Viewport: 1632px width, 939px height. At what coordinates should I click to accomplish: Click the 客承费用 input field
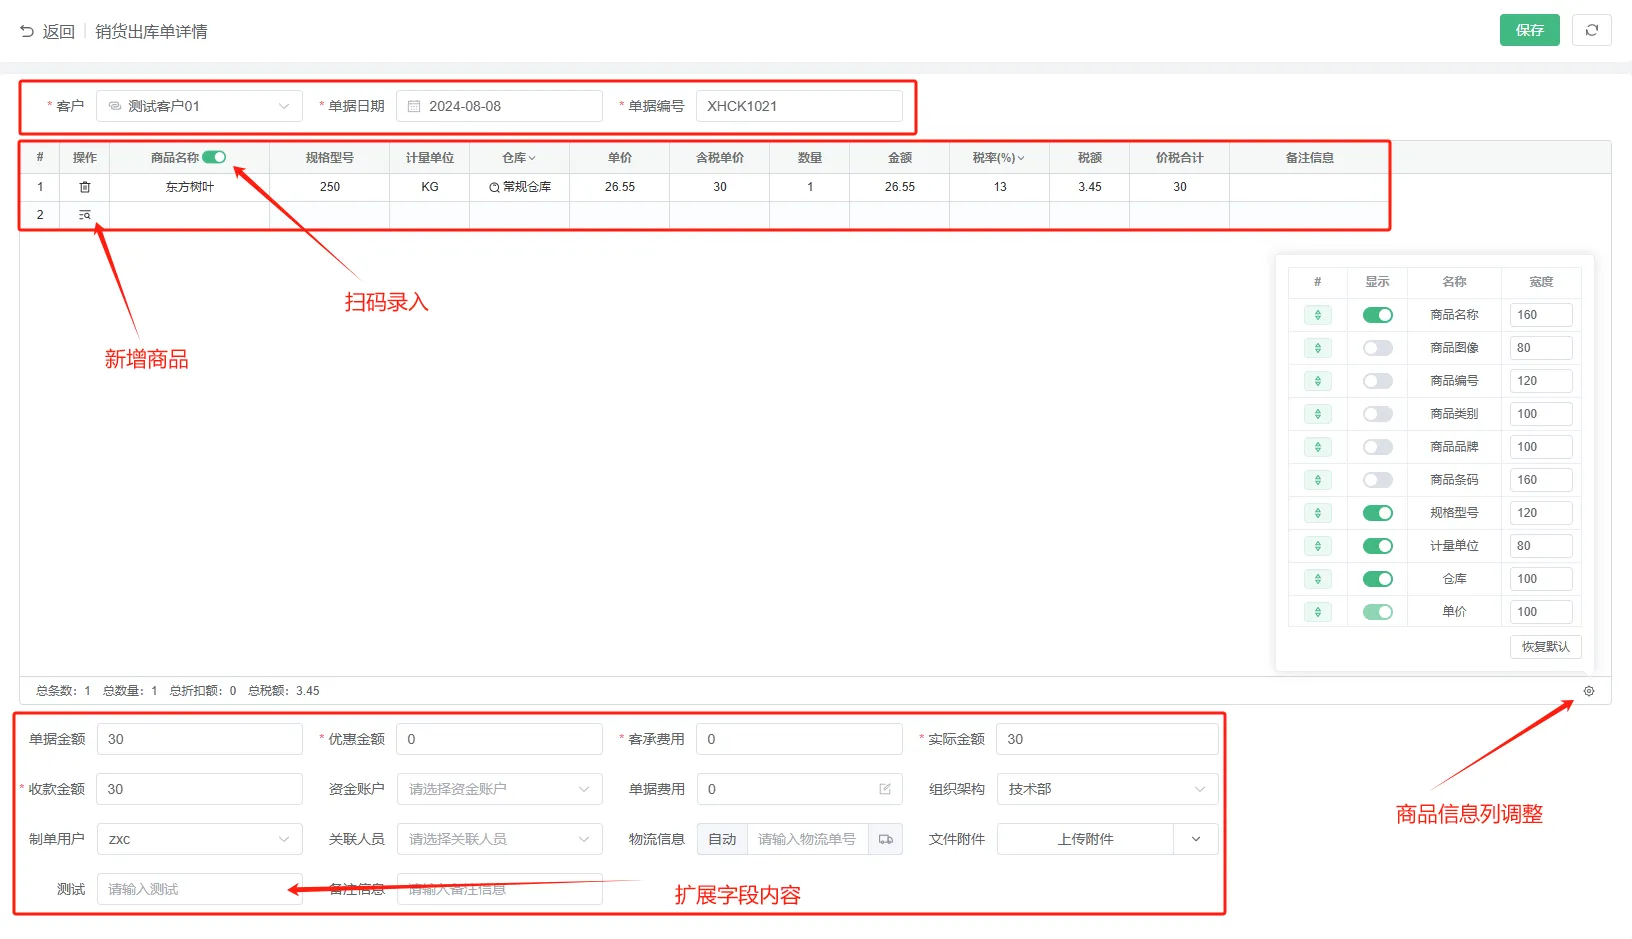(799, 739)
